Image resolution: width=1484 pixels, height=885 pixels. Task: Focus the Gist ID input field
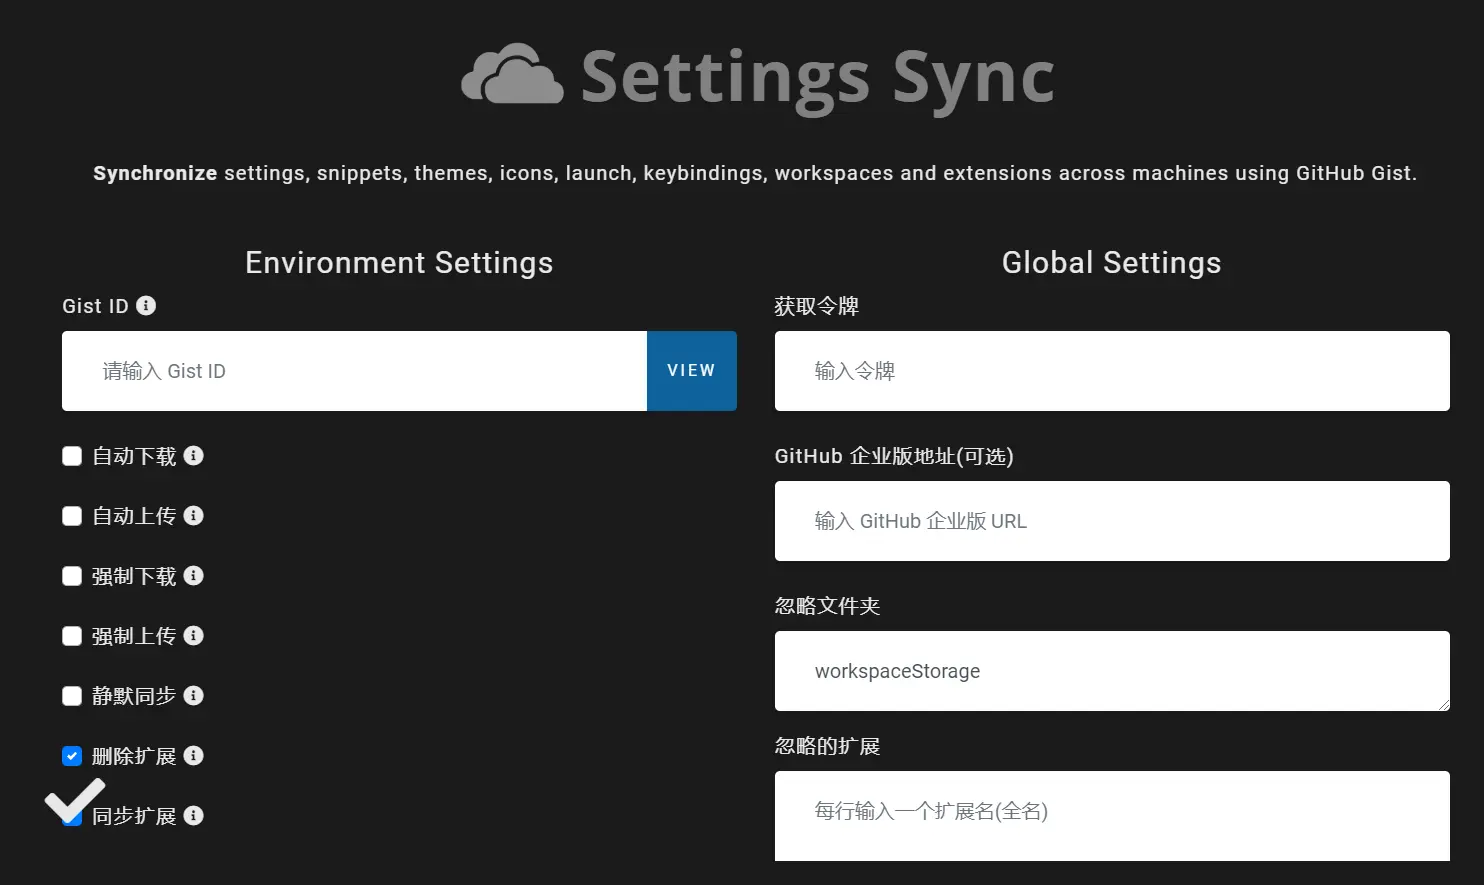(x=354, y=371)
